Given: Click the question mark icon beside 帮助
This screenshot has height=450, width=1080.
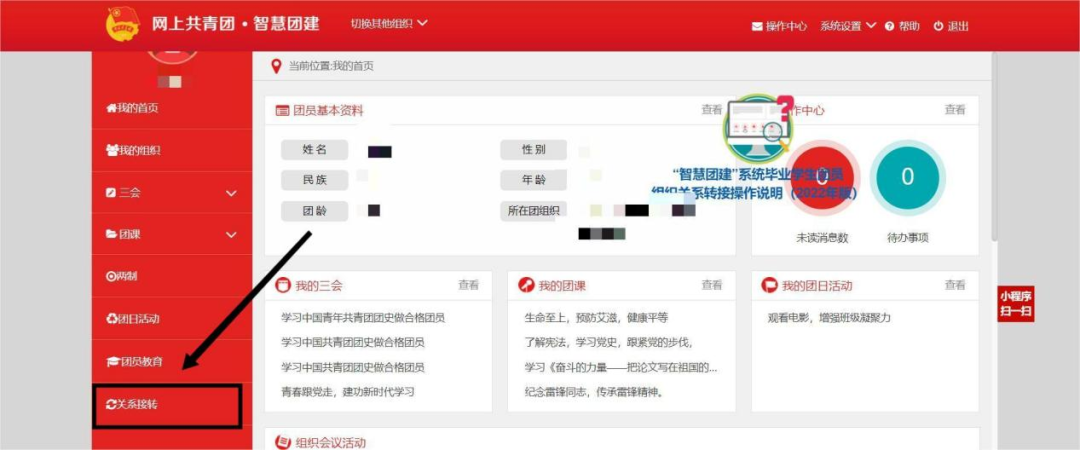Looking at the screenshot, I should coord(889,26).
